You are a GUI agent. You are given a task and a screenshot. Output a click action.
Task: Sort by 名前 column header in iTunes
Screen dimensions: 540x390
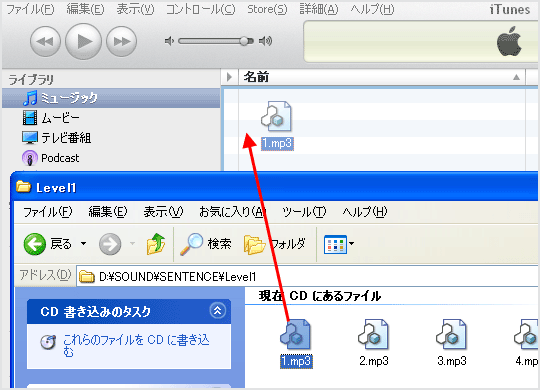tap(382, 77)
